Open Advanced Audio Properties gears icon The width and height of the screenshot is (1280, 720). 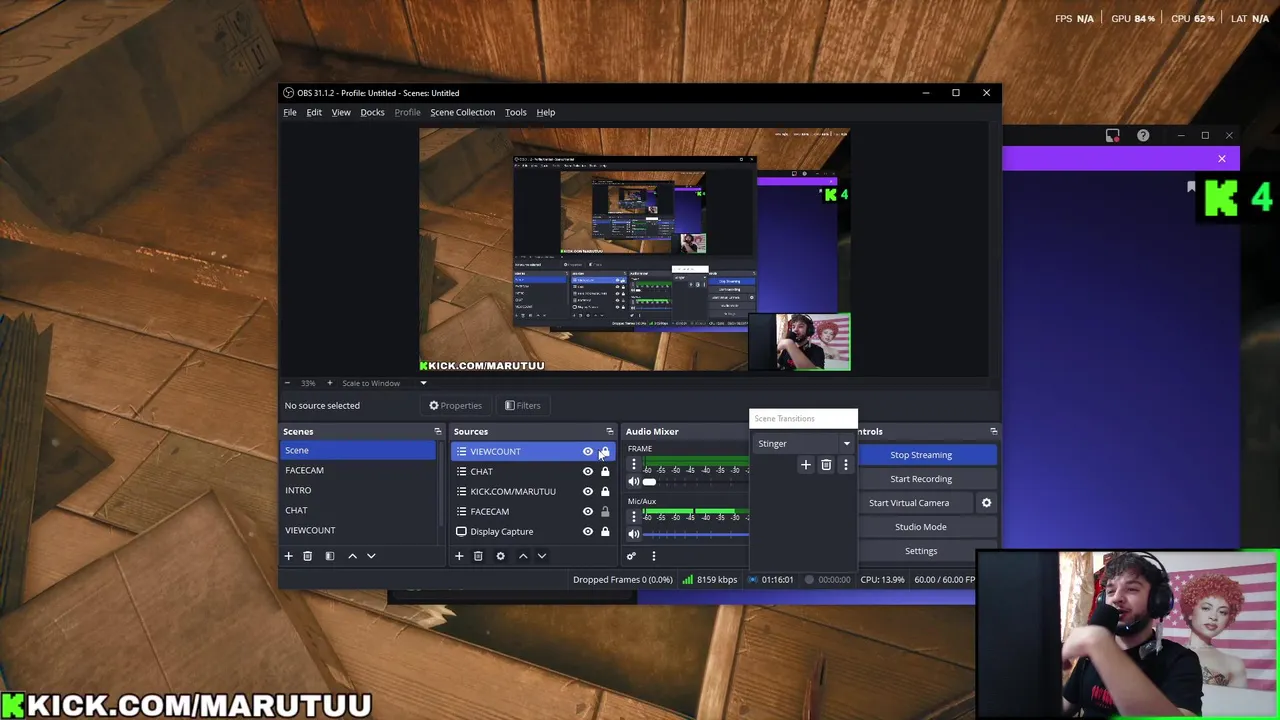tap(631, 556)
